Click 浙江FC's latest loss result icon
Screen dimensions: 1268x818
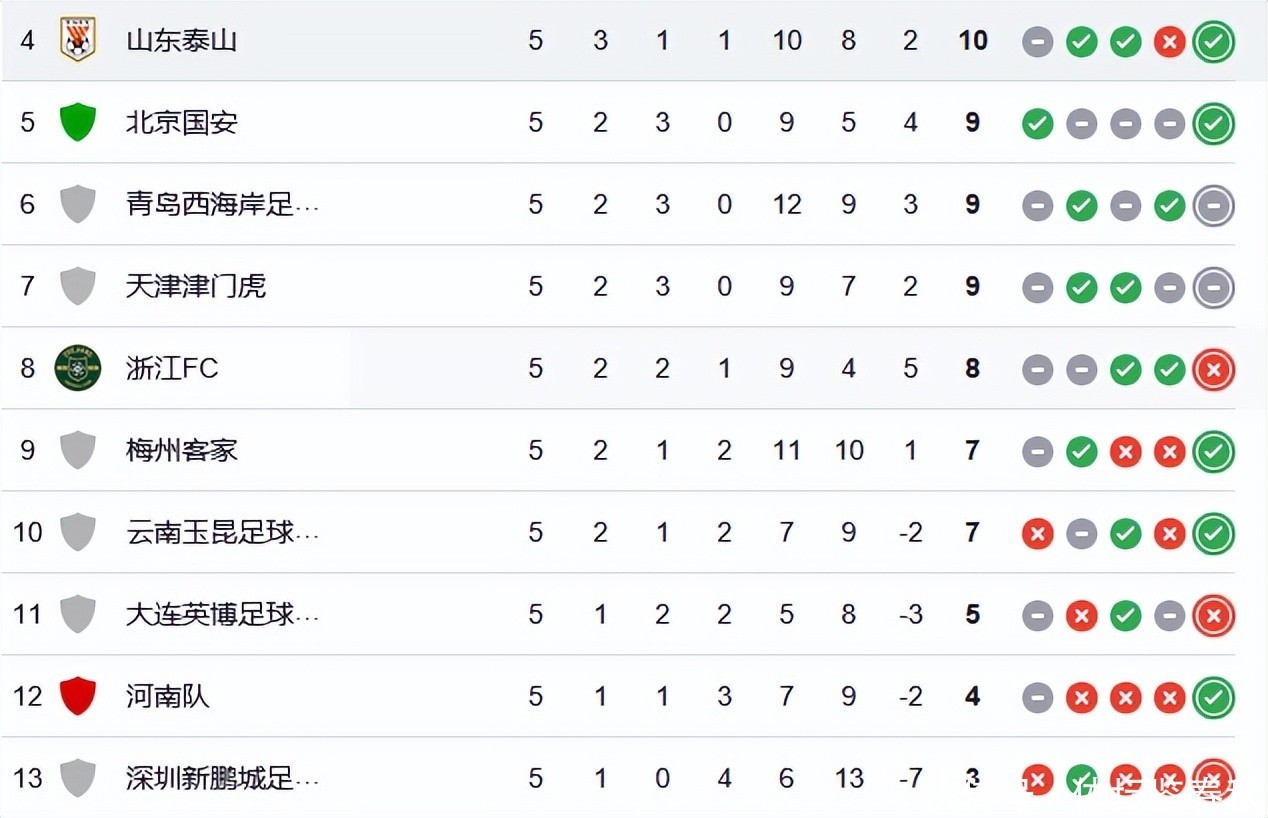click(x=1213, y=369)
